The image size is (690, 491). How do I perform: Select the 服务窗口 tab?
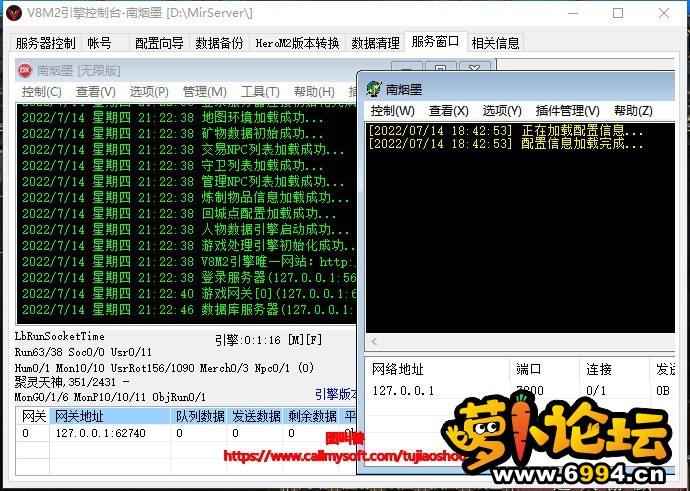[435, 42]
